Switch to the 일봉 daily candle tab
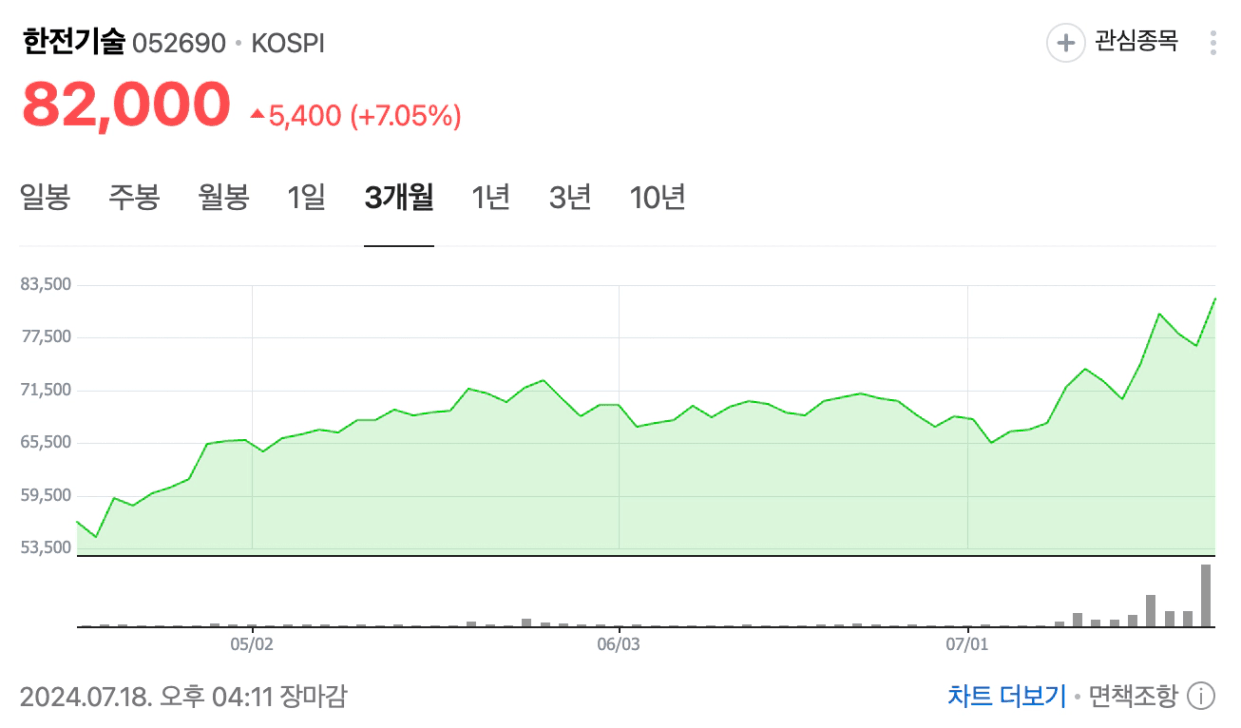 45,197
